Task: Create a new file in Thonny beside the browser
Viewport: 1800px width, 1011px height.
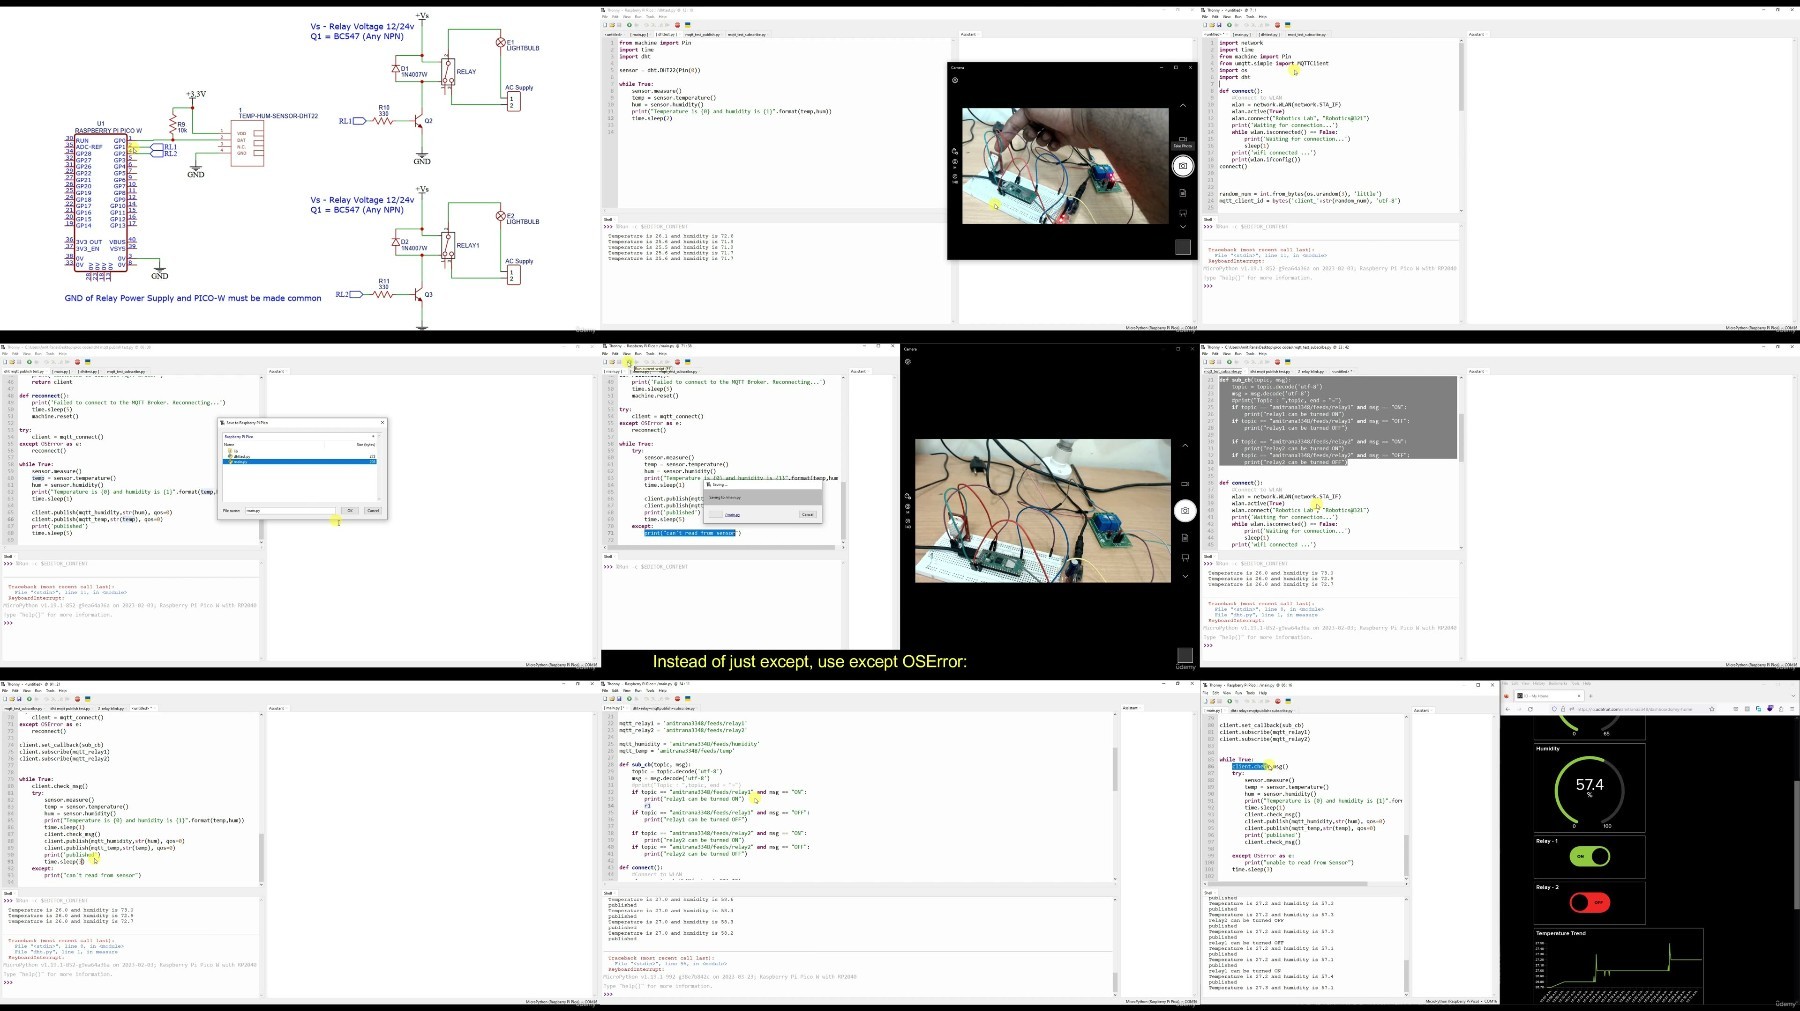Action: click(1207, 699)
